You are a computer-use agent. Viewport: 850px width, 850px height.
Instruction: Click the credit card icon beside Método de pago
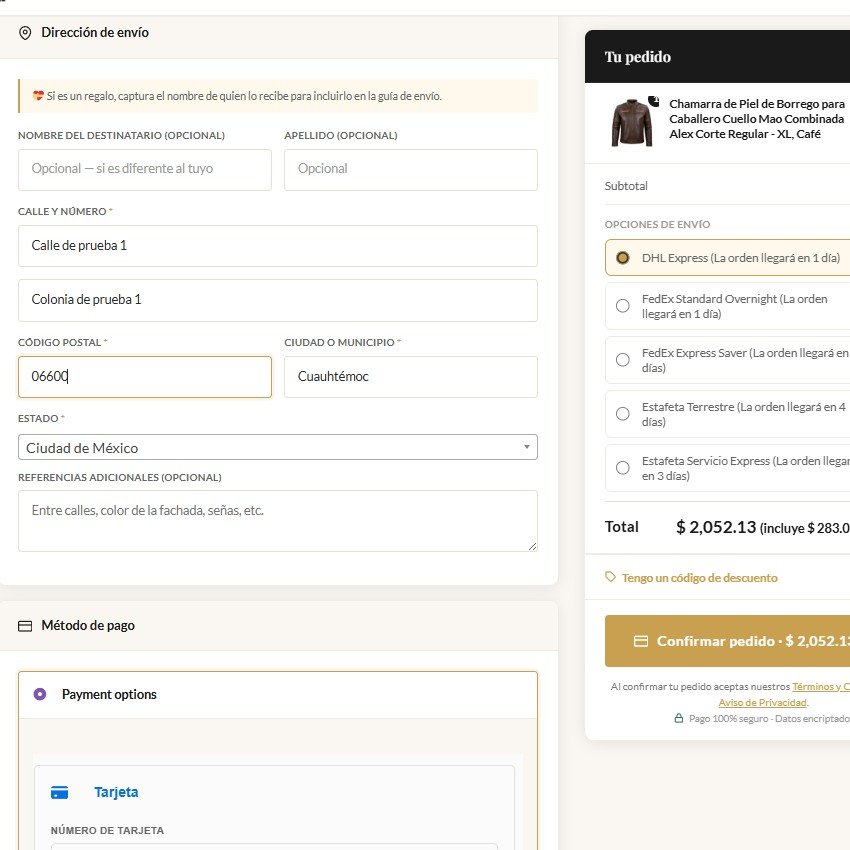pos(25,626)
